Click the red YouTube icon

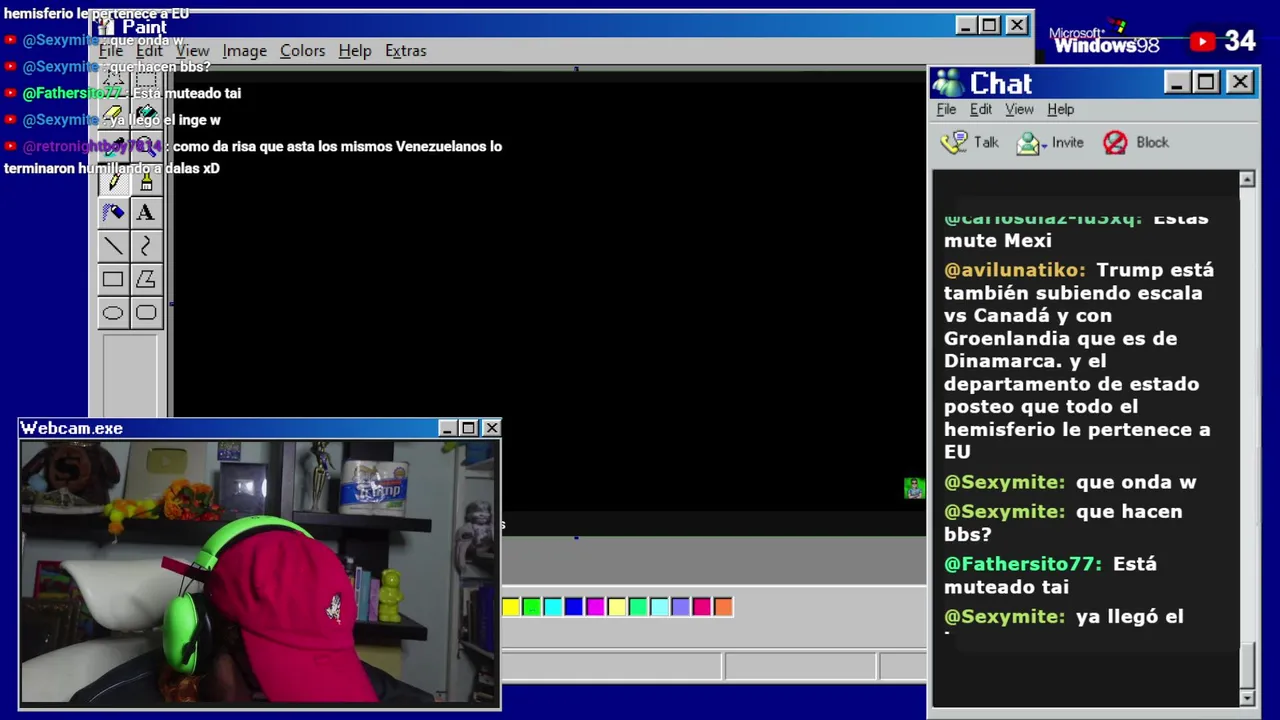pos(1203,41)
